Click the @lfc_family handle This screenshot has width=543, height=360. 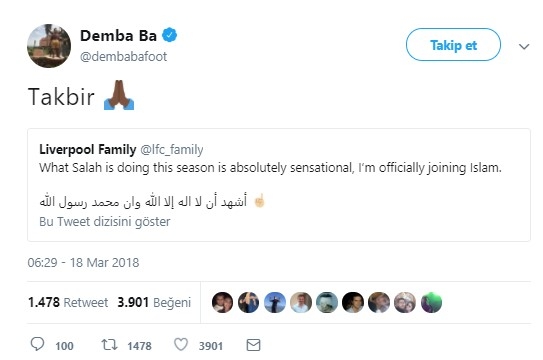(172, 150)
